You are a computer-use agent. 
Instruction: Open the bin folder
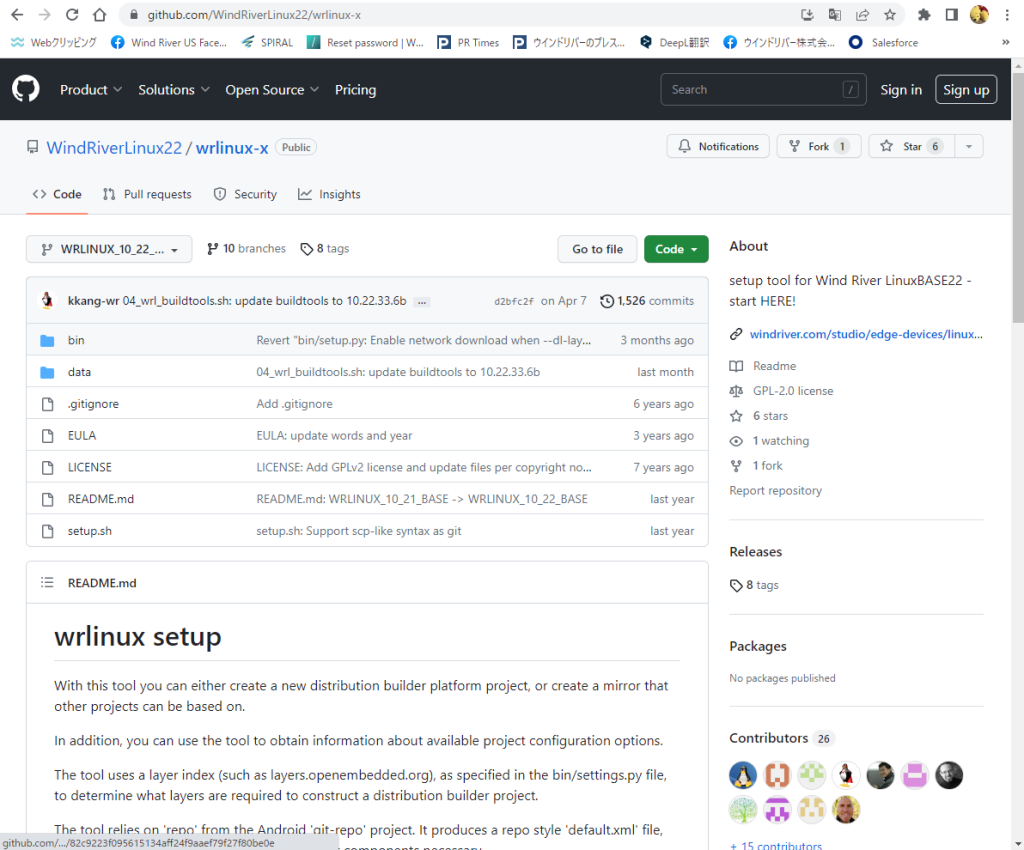(76, 339)
